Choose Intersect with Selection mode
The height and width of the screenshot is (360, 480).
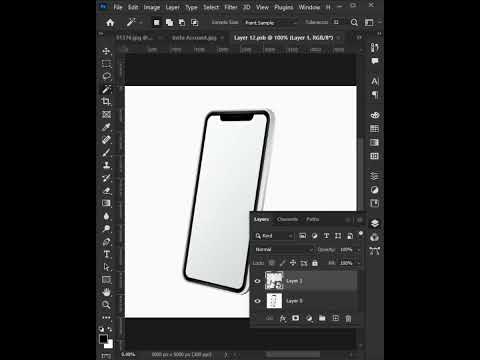tap(195, 23)
